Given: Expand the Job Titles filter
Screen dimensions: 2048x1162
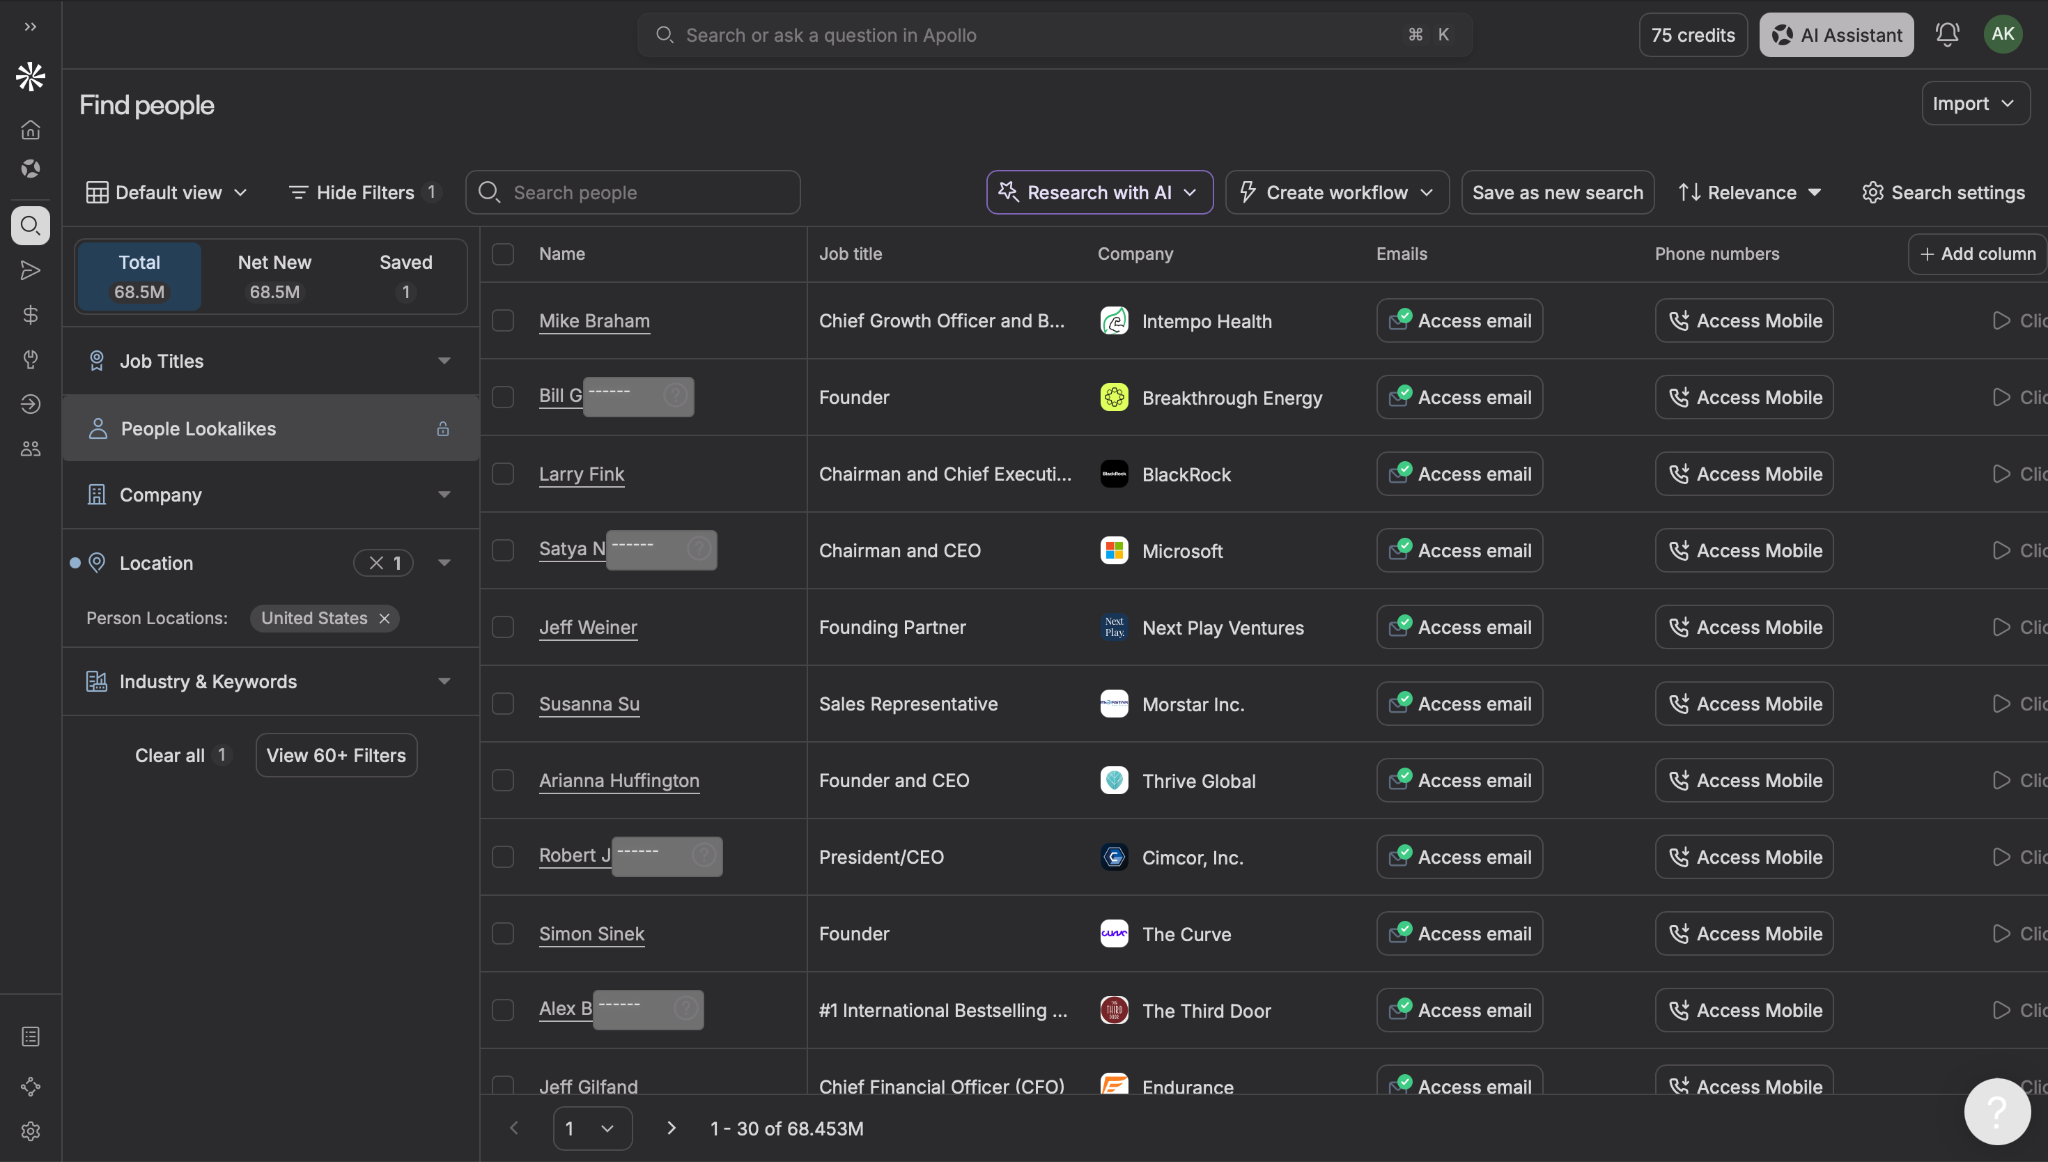Looking at the screenshot, I should (x=270, y=361).
